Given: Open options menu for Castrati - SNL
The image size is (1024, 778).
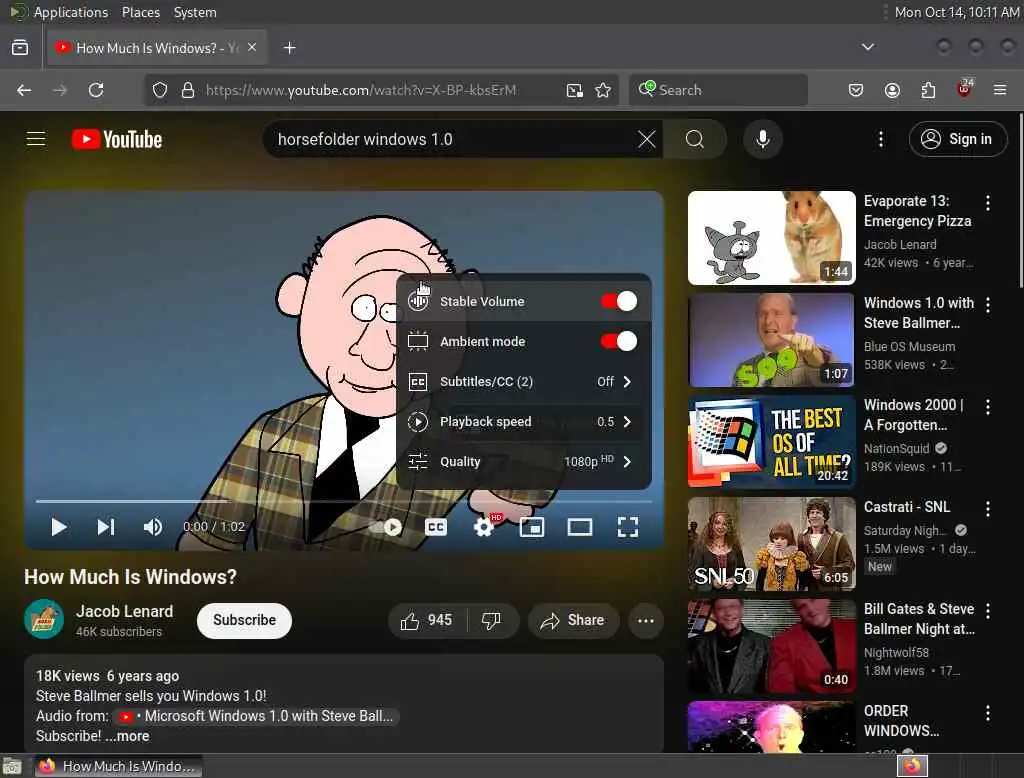Looking at the screenshot, I should [987, 509].
